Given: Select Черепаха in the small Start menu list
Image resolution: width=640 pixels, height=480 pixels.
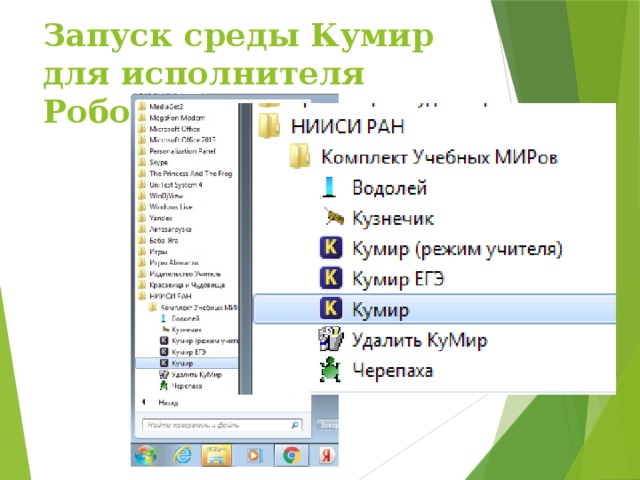Looking at the screenshot, I should [x=186, y=386].
